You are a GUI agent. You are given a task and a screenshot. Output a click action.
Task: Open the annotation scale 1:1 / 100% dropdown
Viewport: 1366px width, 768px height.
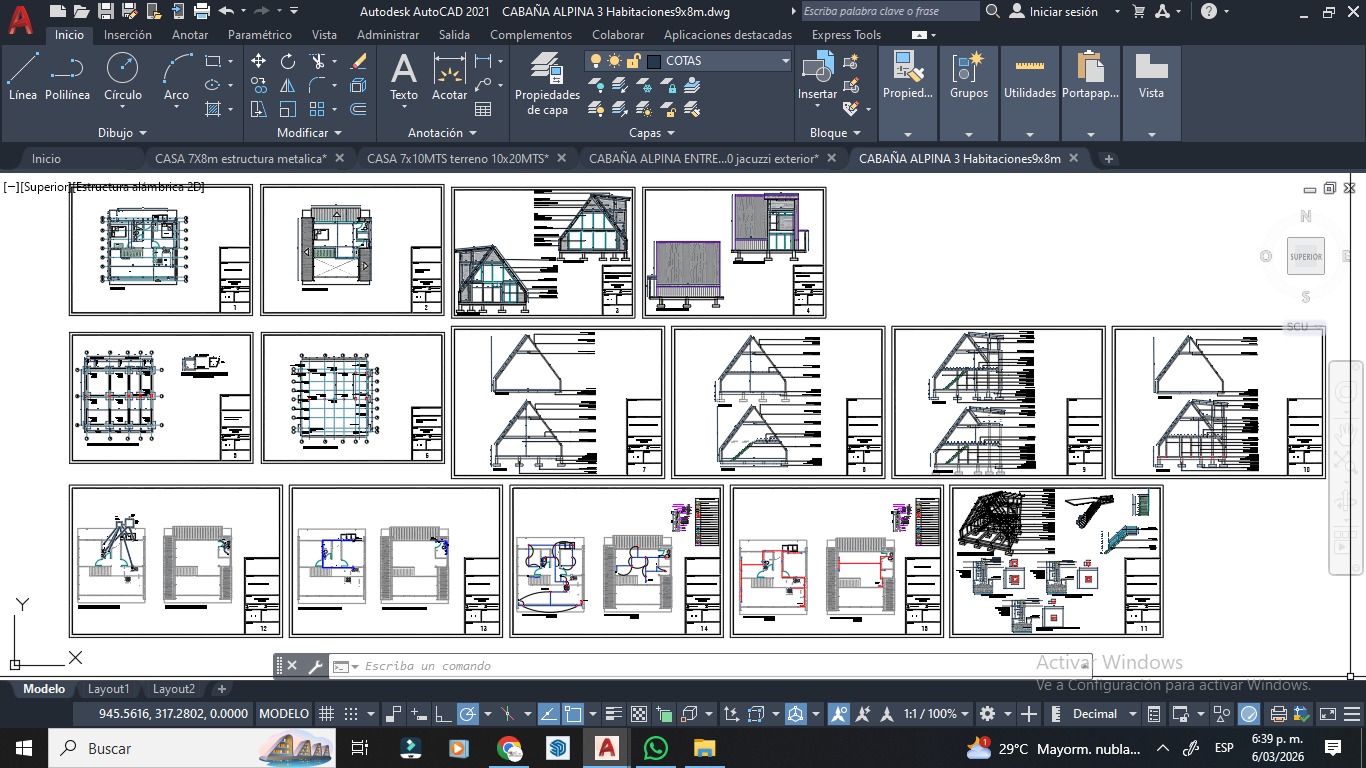click(x=936, y=714)
